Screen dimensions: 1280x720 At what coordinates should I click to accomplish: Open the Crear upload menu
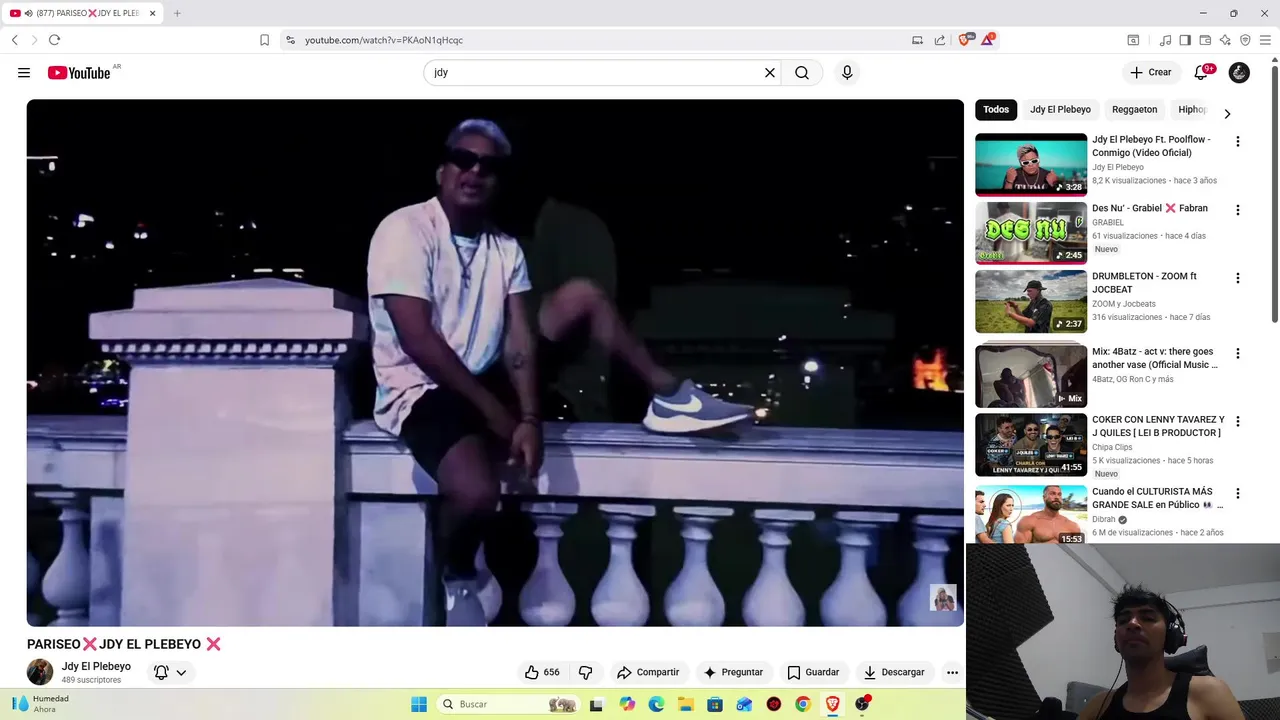coord(1151,73)
